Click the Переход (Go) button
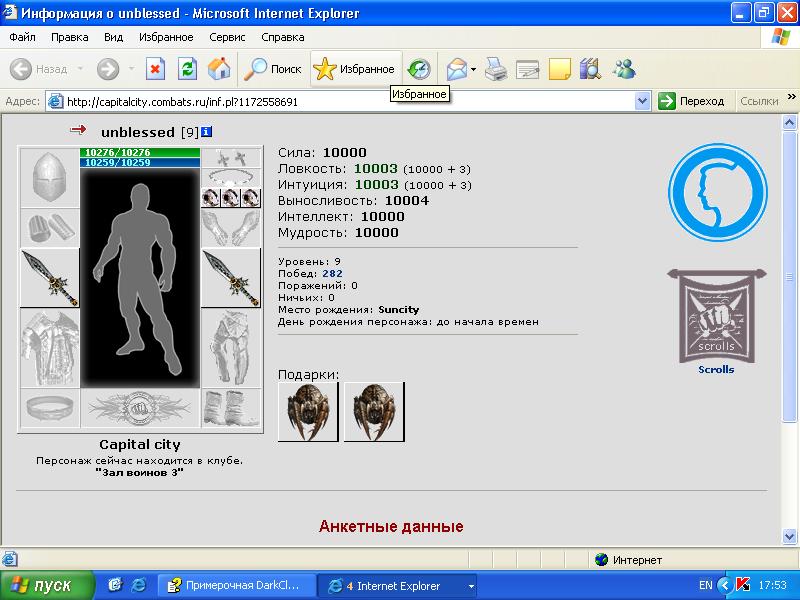Image resolution: width=800 pixels, height=600 pixels. coord(692,101)
